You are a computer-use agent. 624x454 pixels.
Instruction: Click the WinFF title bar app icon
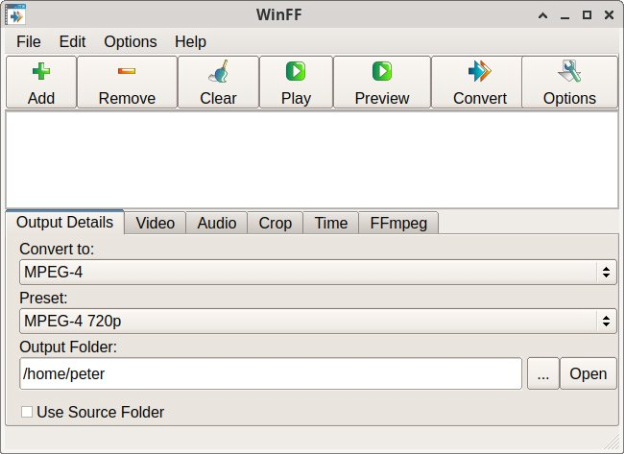15,15
